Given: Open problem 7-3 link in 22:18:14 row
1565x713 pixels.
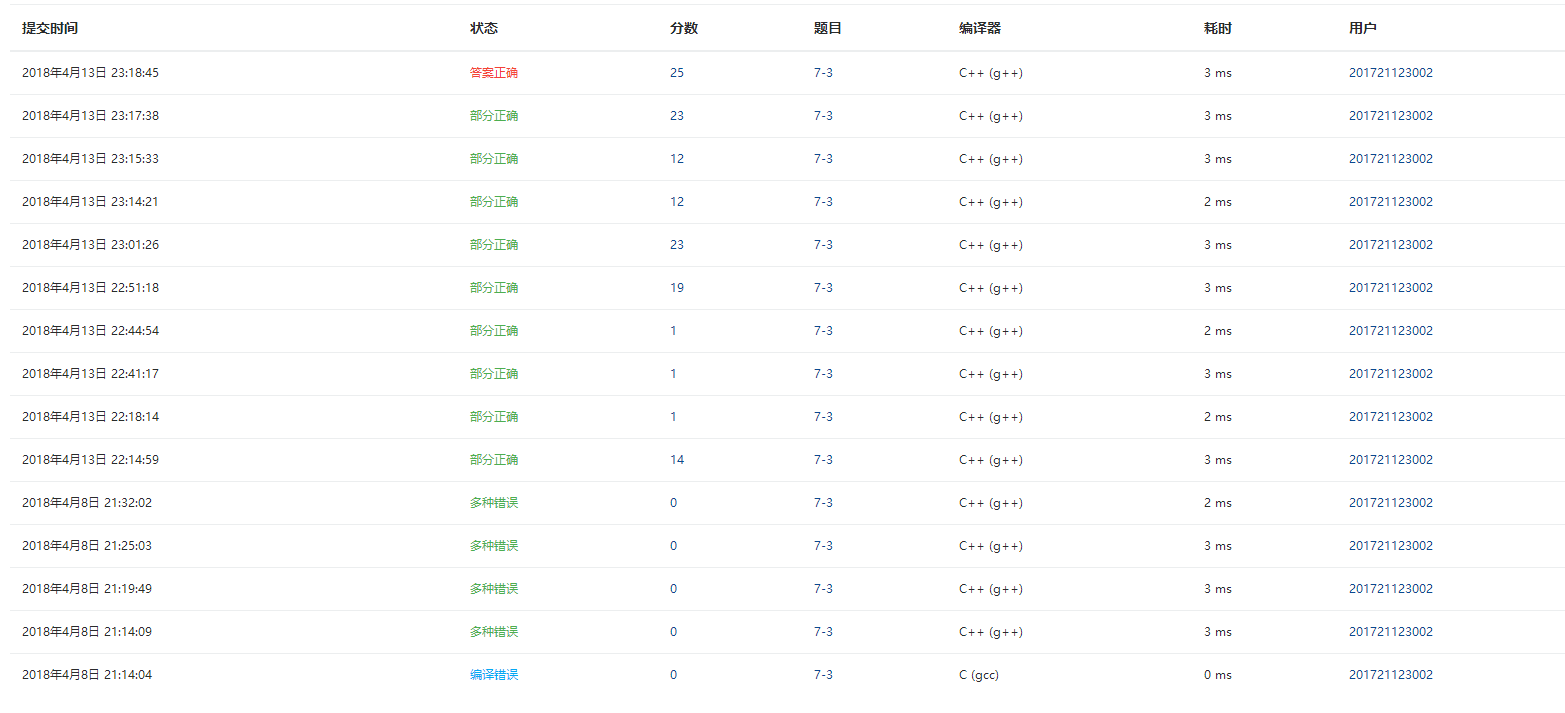Looking at the screenshot, I should pos(823,417).
